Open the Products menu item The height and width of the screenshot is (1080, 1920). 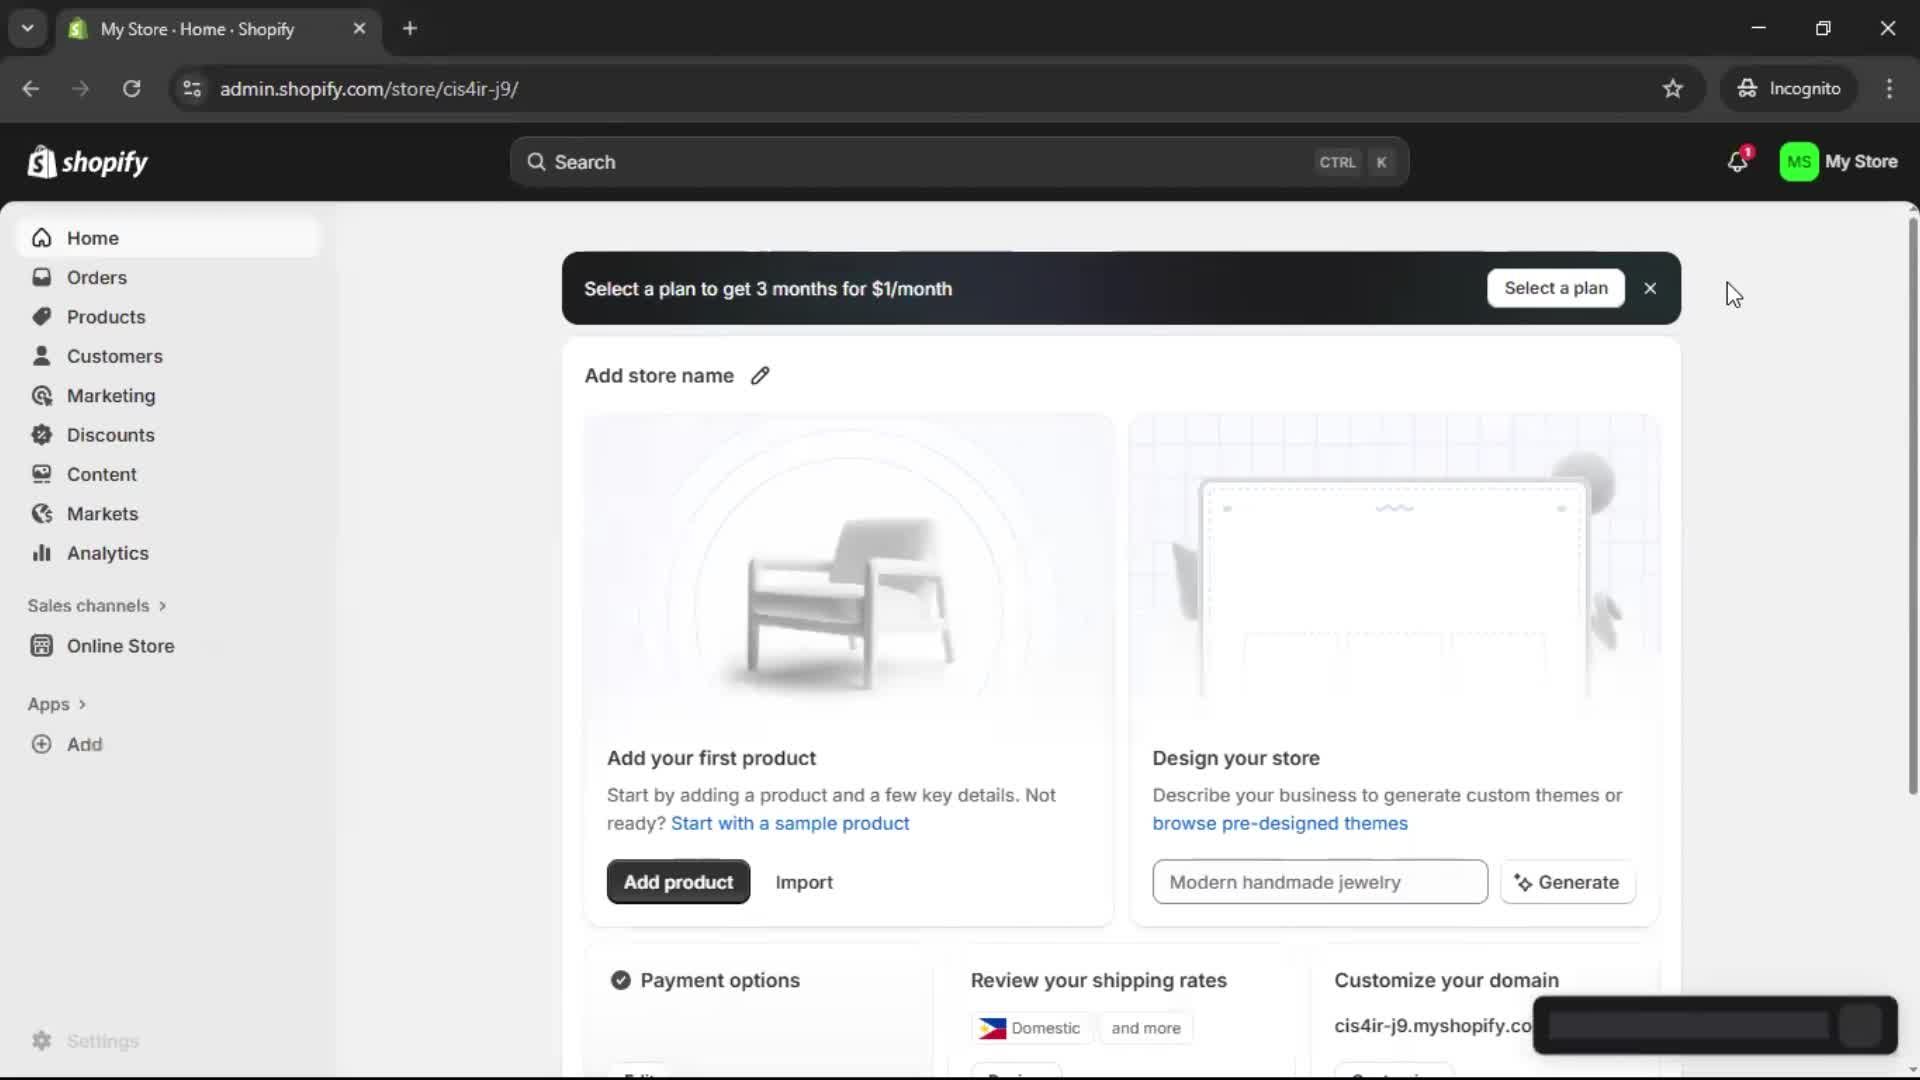click(105, 317)
